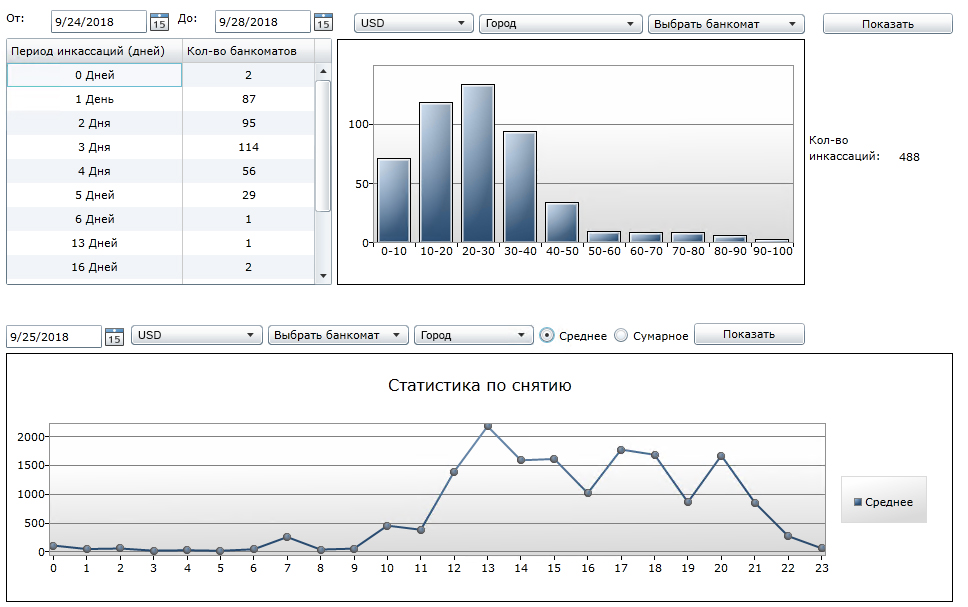Expand the lower USD currency dropdown
Screen dimensions: 968x607
pos(196,336)
